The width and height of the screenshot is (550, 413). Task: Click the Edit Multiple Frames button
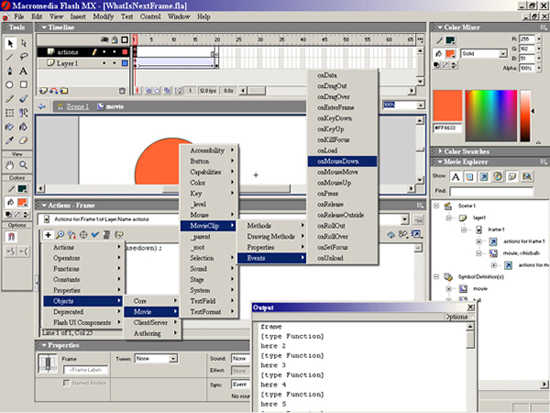167,91
